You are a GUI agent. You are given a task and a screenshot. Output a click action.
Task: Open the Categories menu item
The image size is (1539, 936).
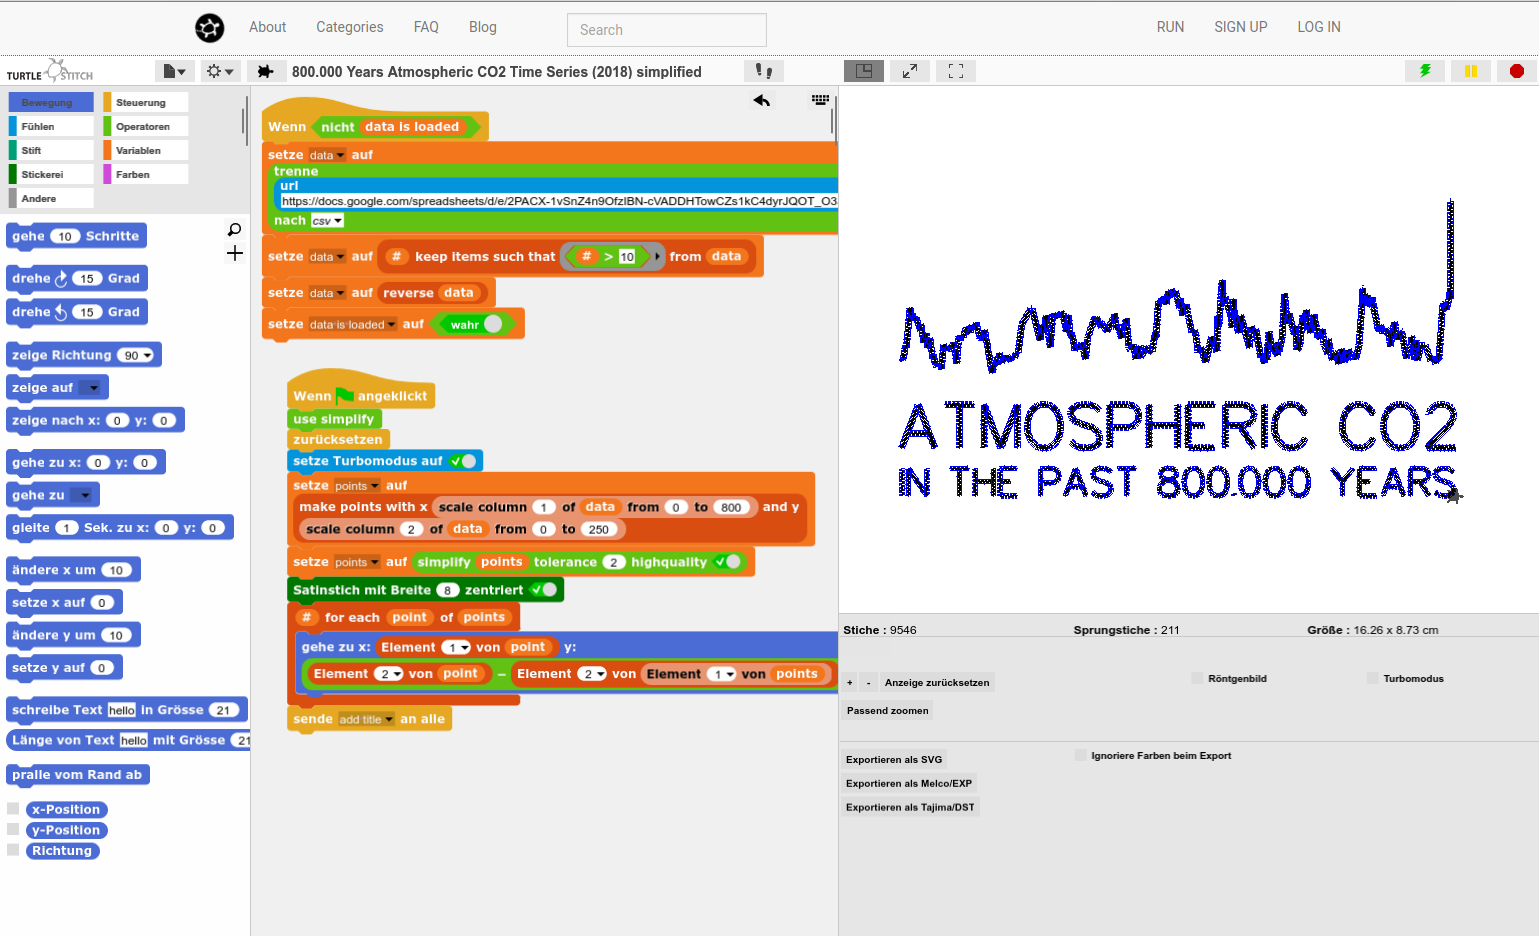coord(349,27)
